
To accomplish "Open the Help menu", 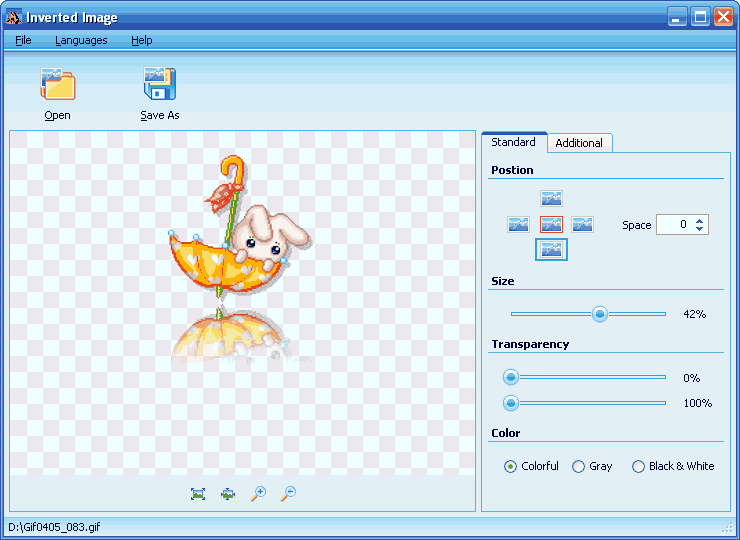I will pyautogui.click(x=142, y=40).
